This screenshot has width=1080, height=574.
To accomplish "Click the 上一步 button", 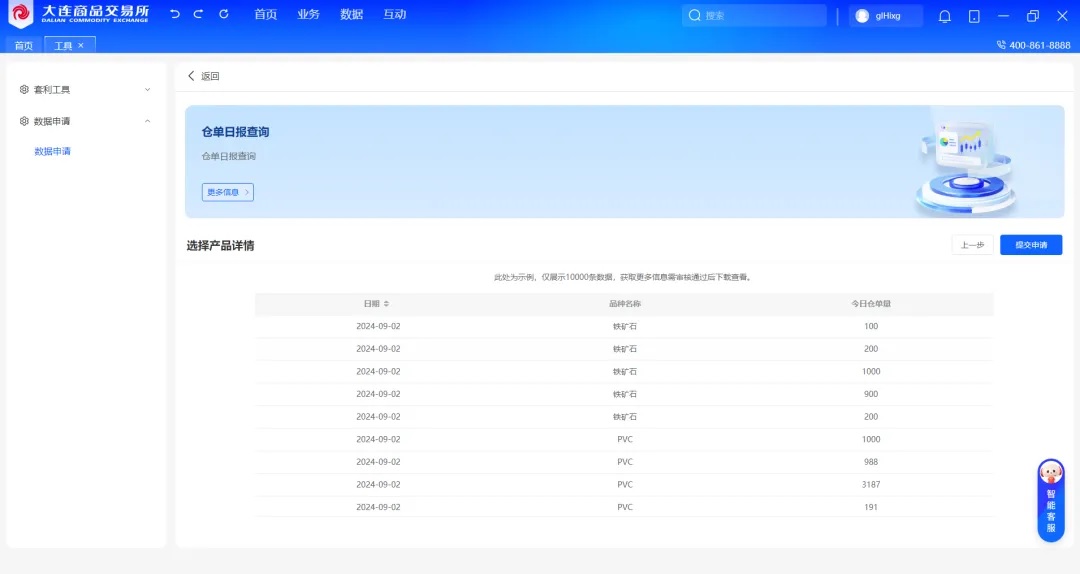I will pos(972,245).
